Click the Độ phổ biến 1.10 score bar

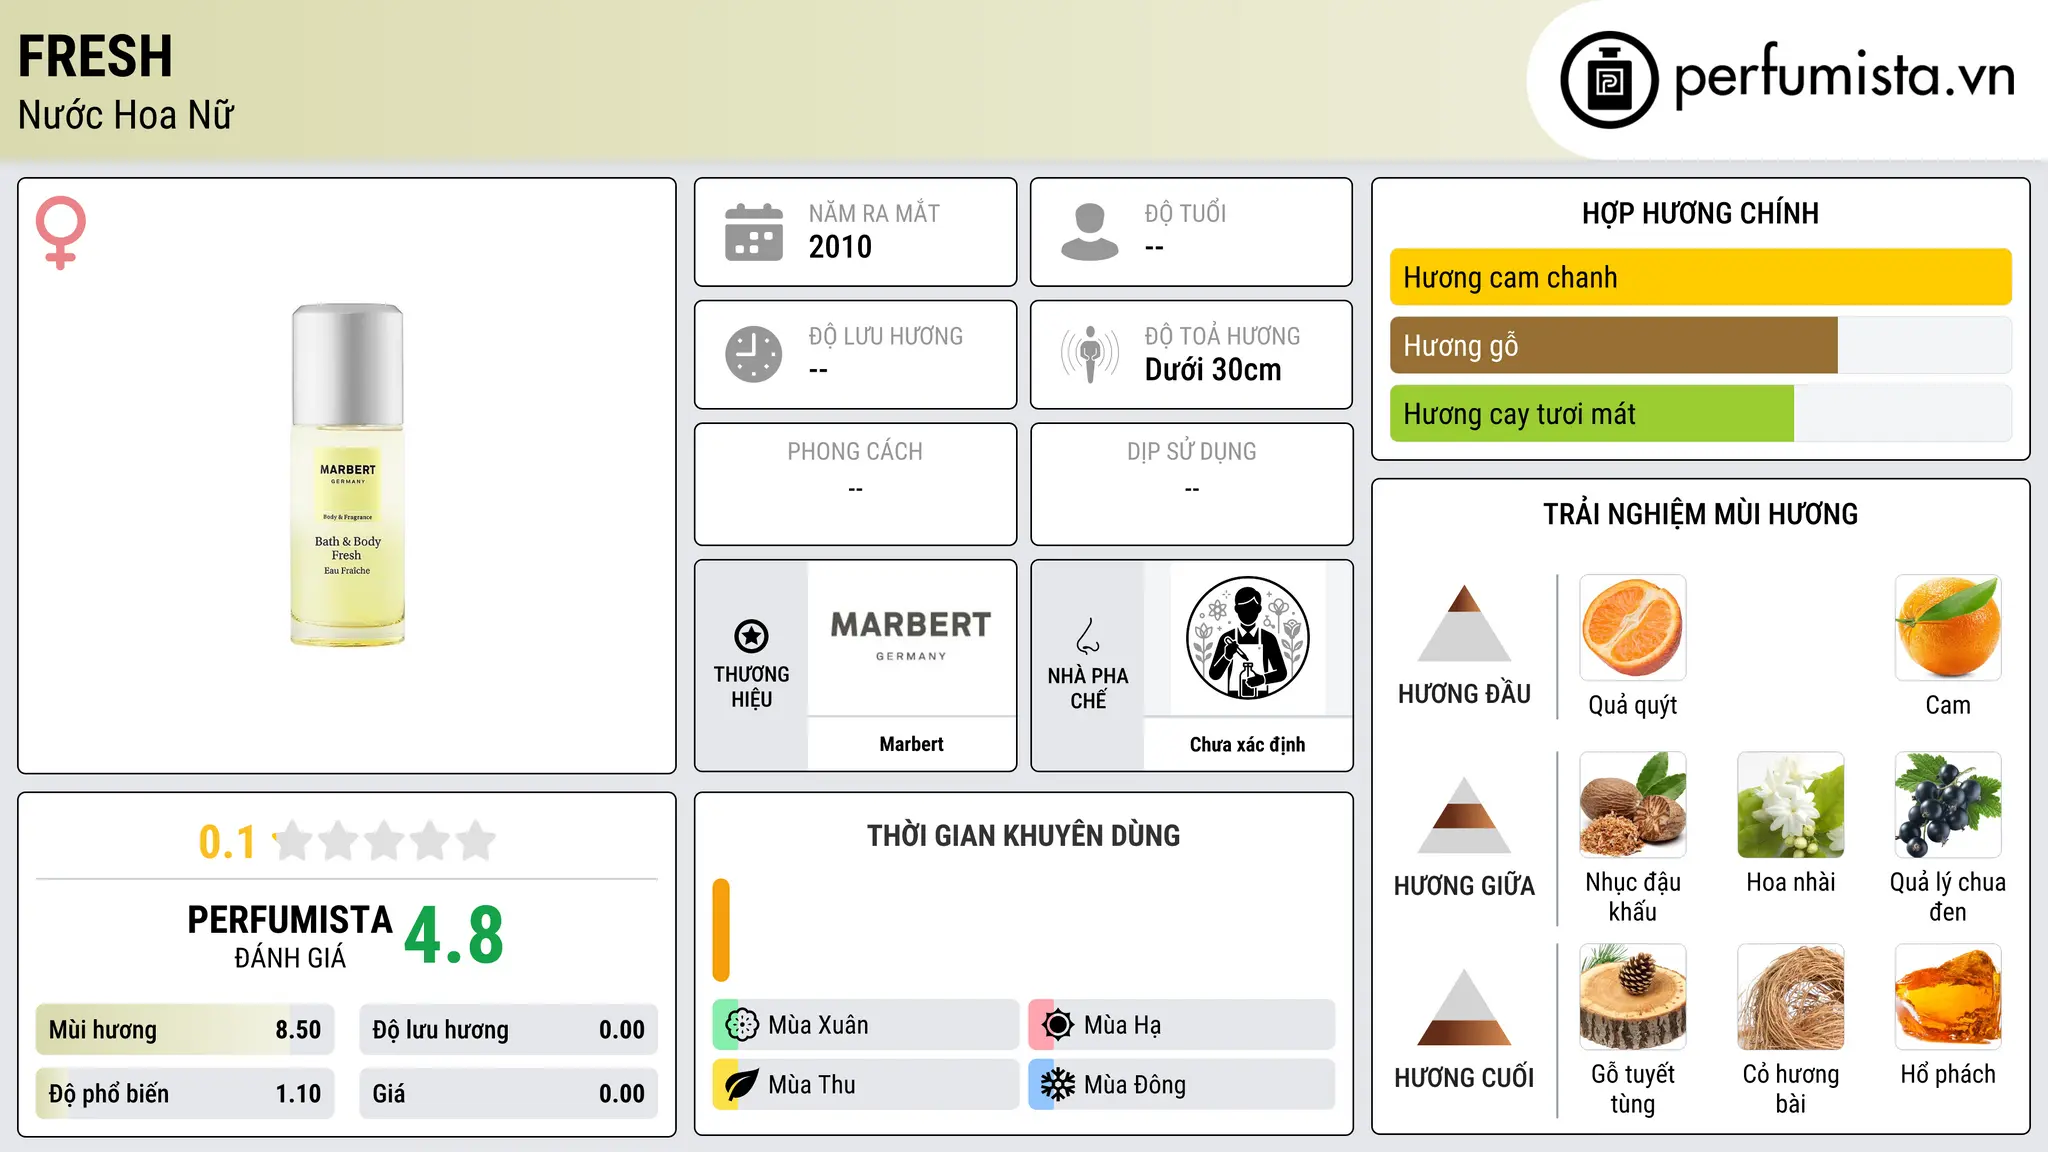point(185,1093)
